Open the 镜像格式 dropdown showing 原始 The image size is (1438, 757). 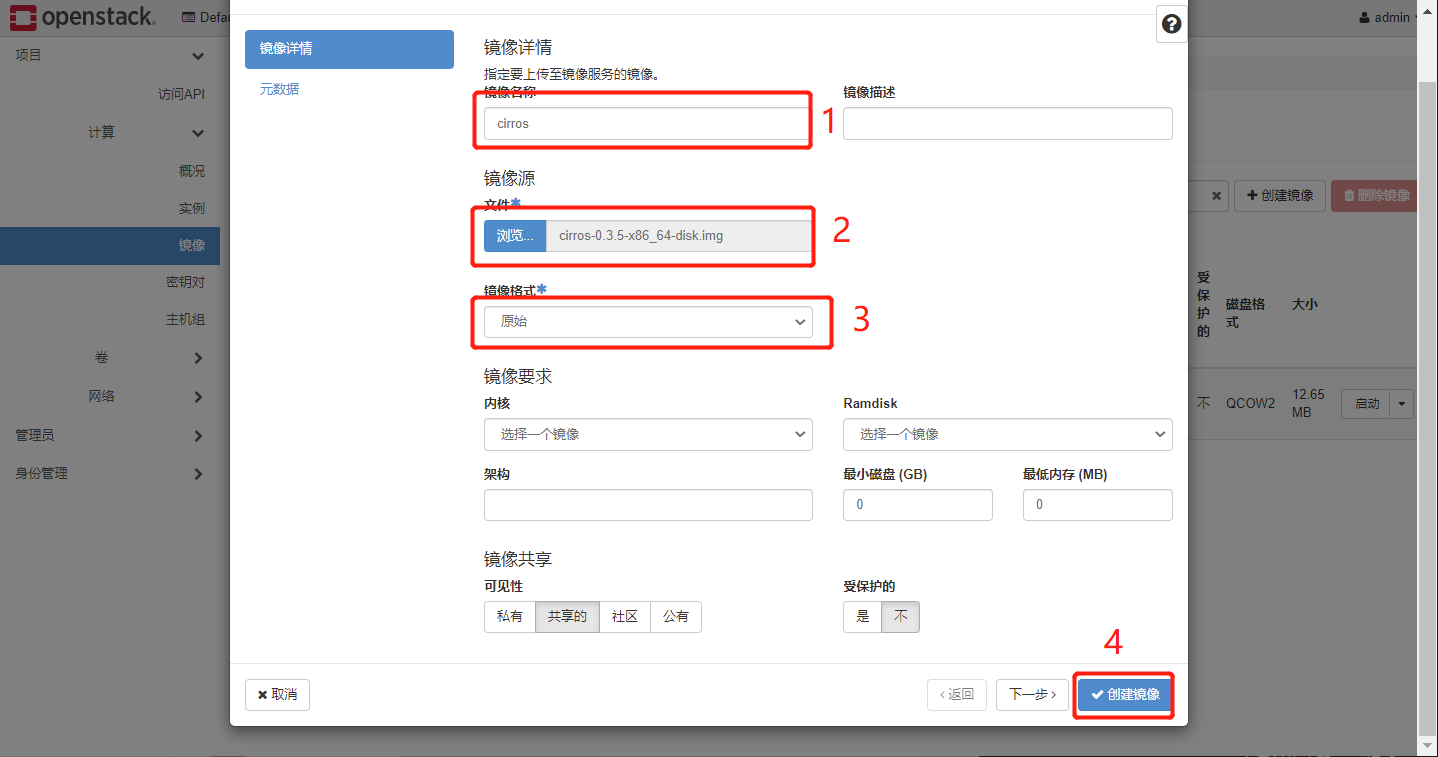[648, 322]
